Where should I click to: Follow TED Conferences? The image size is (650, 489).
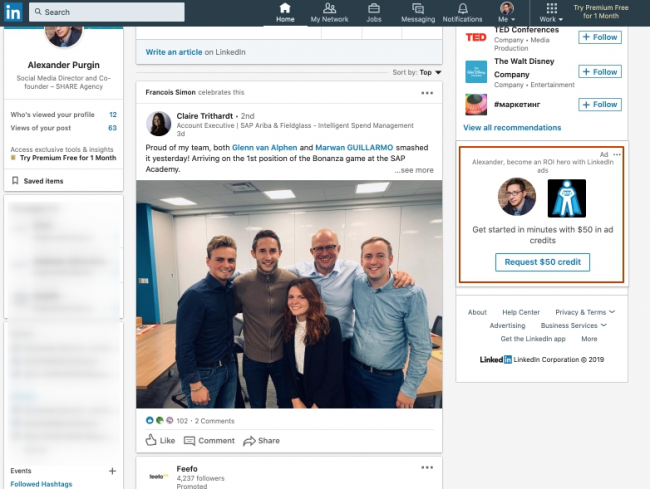[599, 37]
